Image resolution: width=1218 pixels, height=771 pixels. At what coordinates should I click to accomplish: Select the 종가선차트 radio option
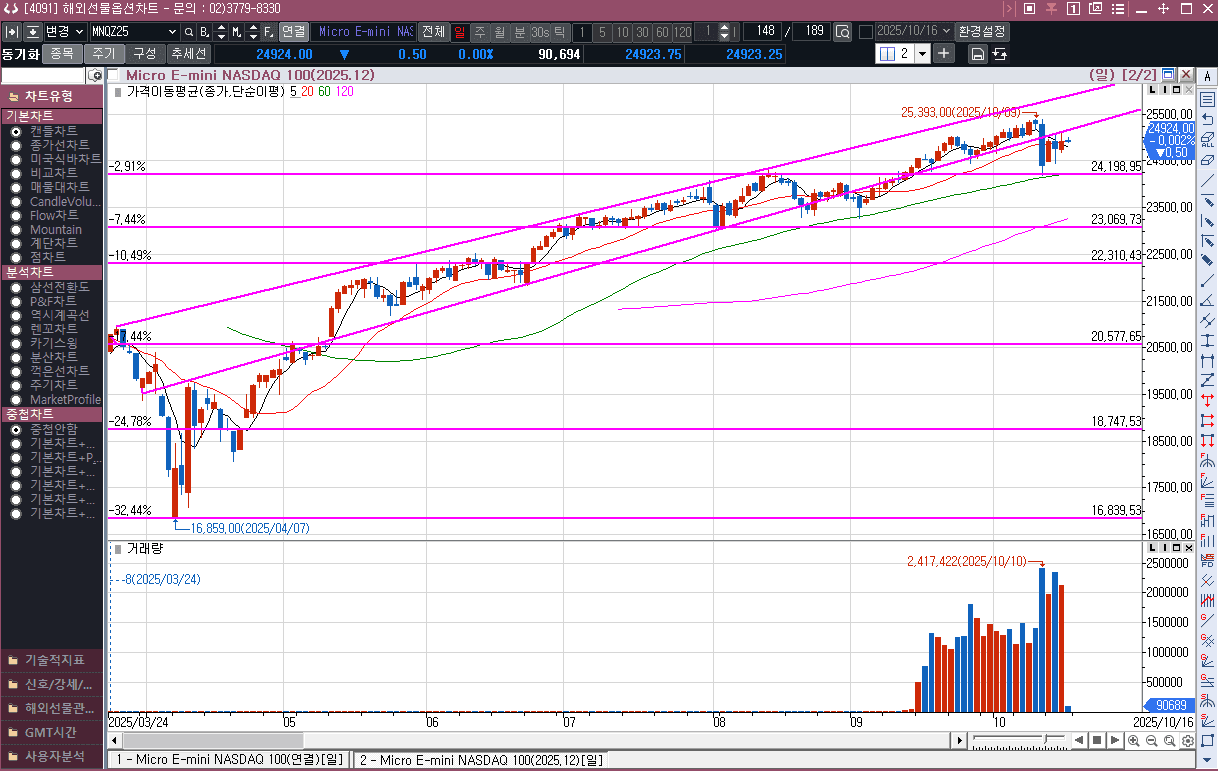click(16, 145)
